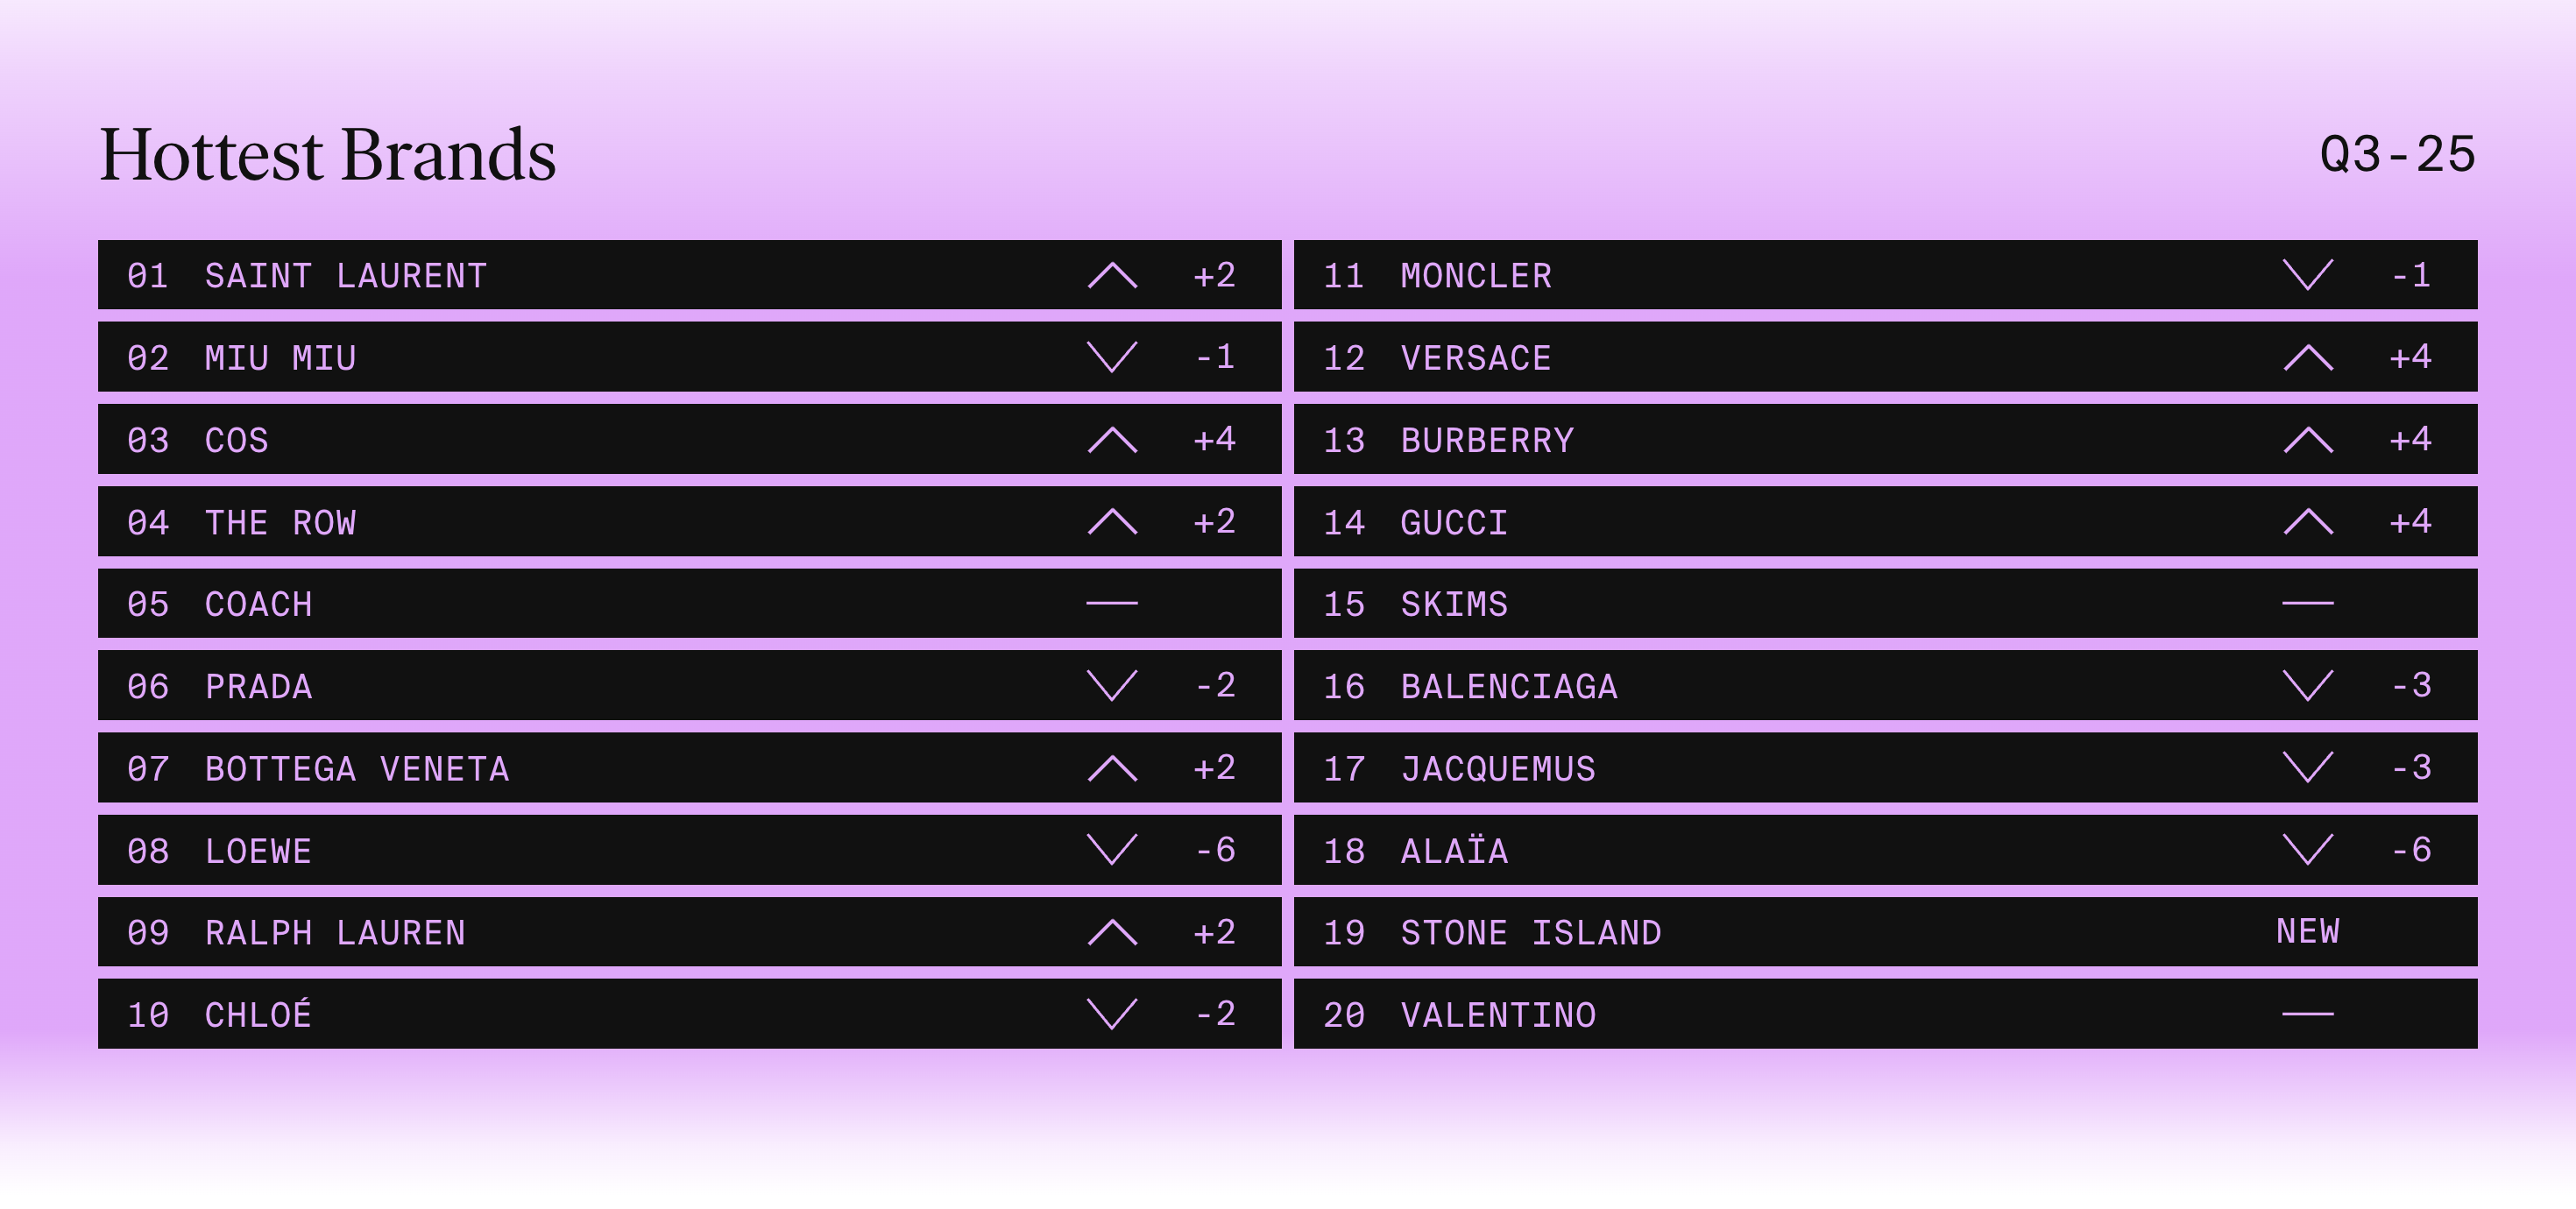Screen dimensions: 2576x1209
Task: Click the Q3-25 quarter label
Action: pos(2397,155)
